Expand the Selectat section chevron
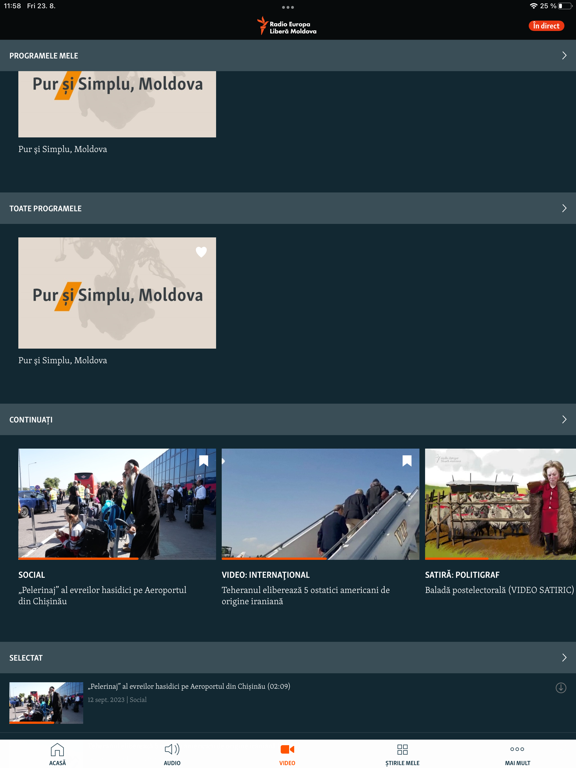576x768 pixels. [564, 657]
